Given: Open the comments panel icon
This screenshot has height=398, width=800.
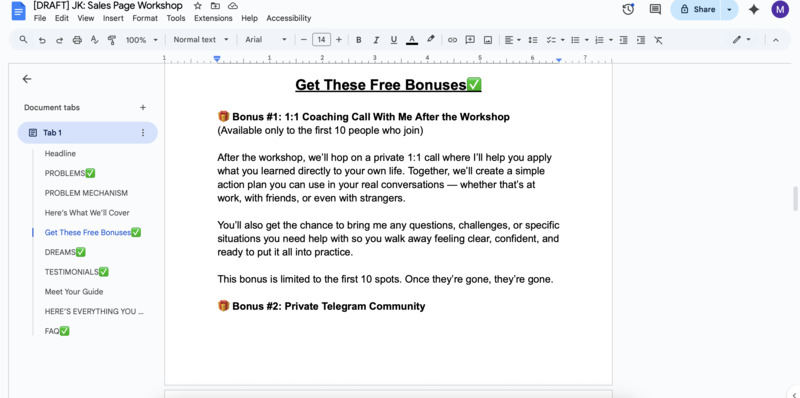Looking at the screenshot, I should 655,9.
